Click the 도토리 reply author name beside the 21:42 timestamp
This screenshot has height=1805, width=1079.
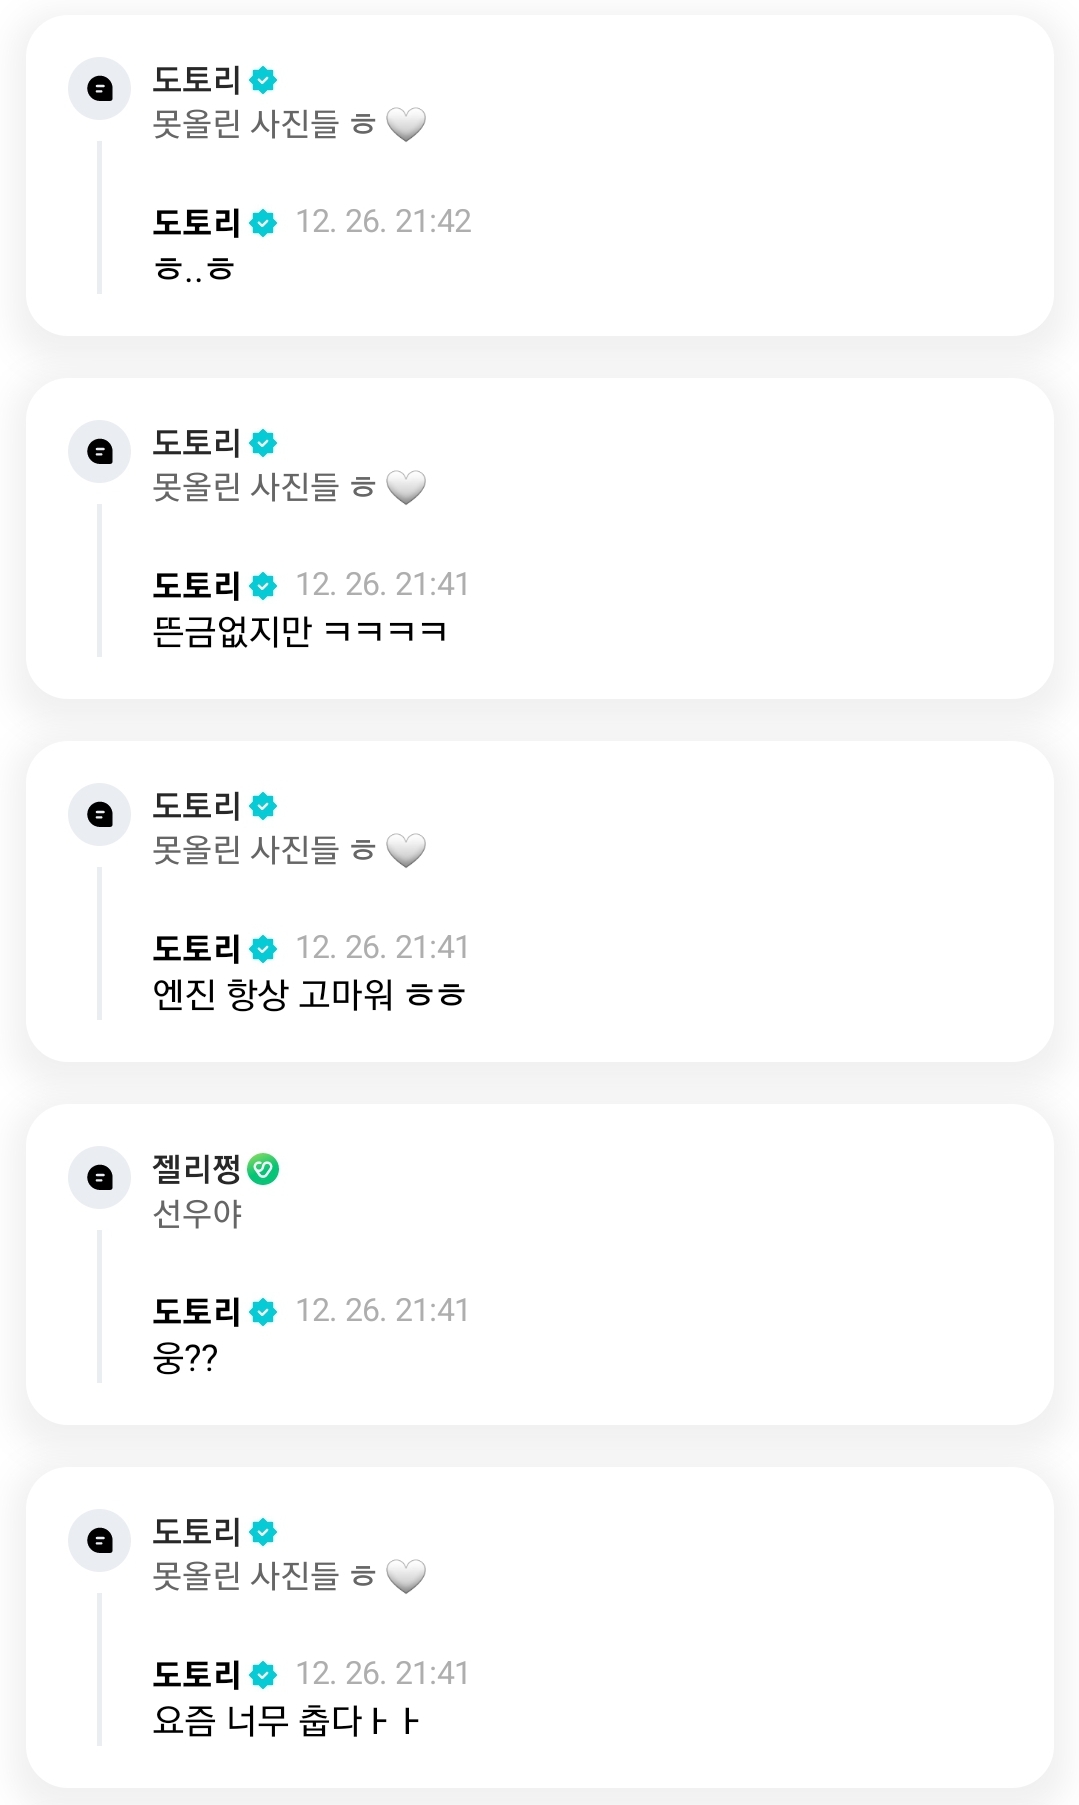tap(196, 222)
